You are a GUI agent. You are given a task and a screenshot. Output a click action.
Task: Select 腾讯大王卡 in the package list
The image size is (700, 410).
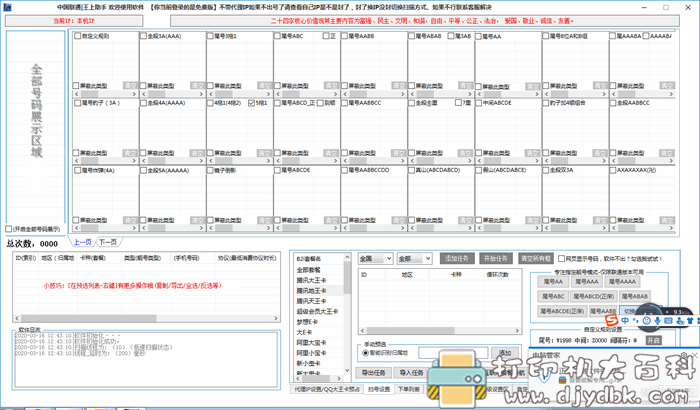tap(311, 280)
